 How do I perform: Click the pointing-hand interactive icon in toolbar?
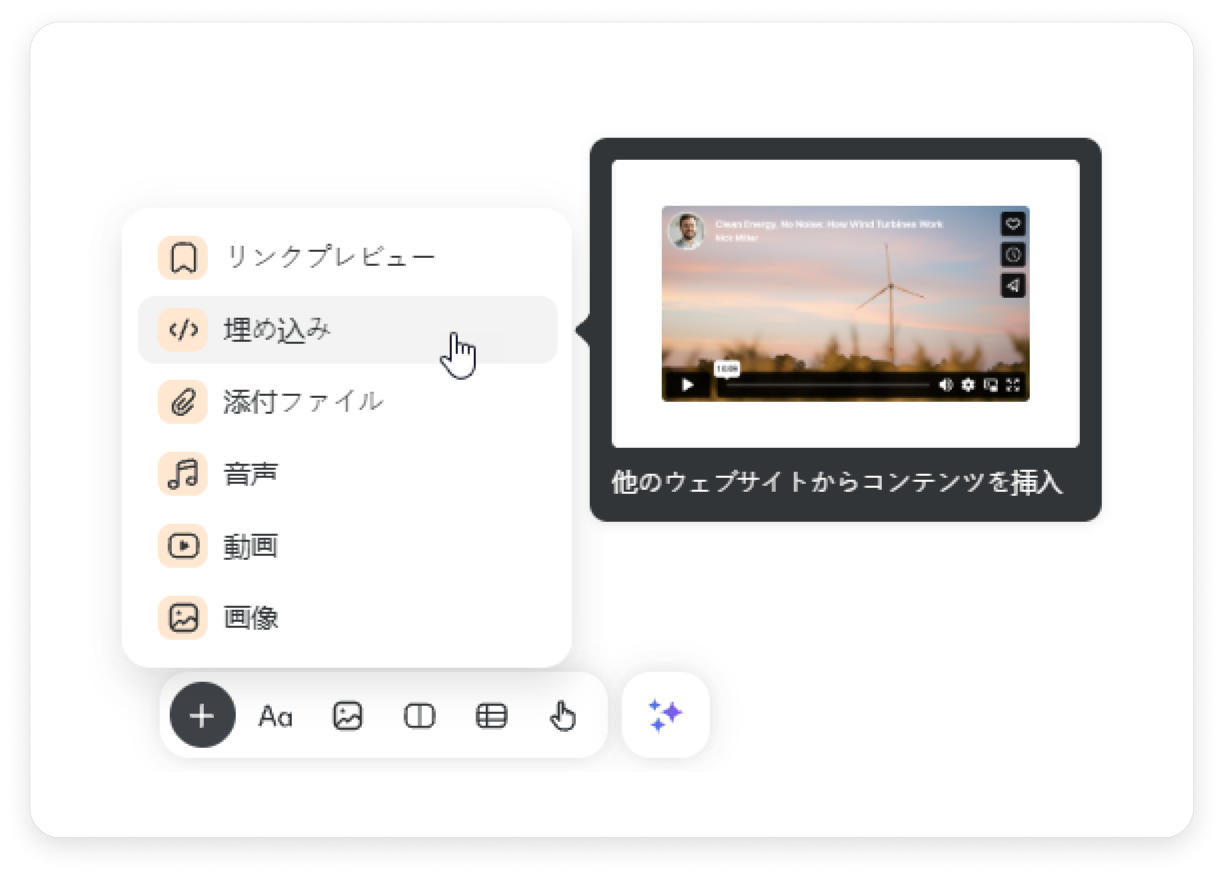[x=563, y=716]
